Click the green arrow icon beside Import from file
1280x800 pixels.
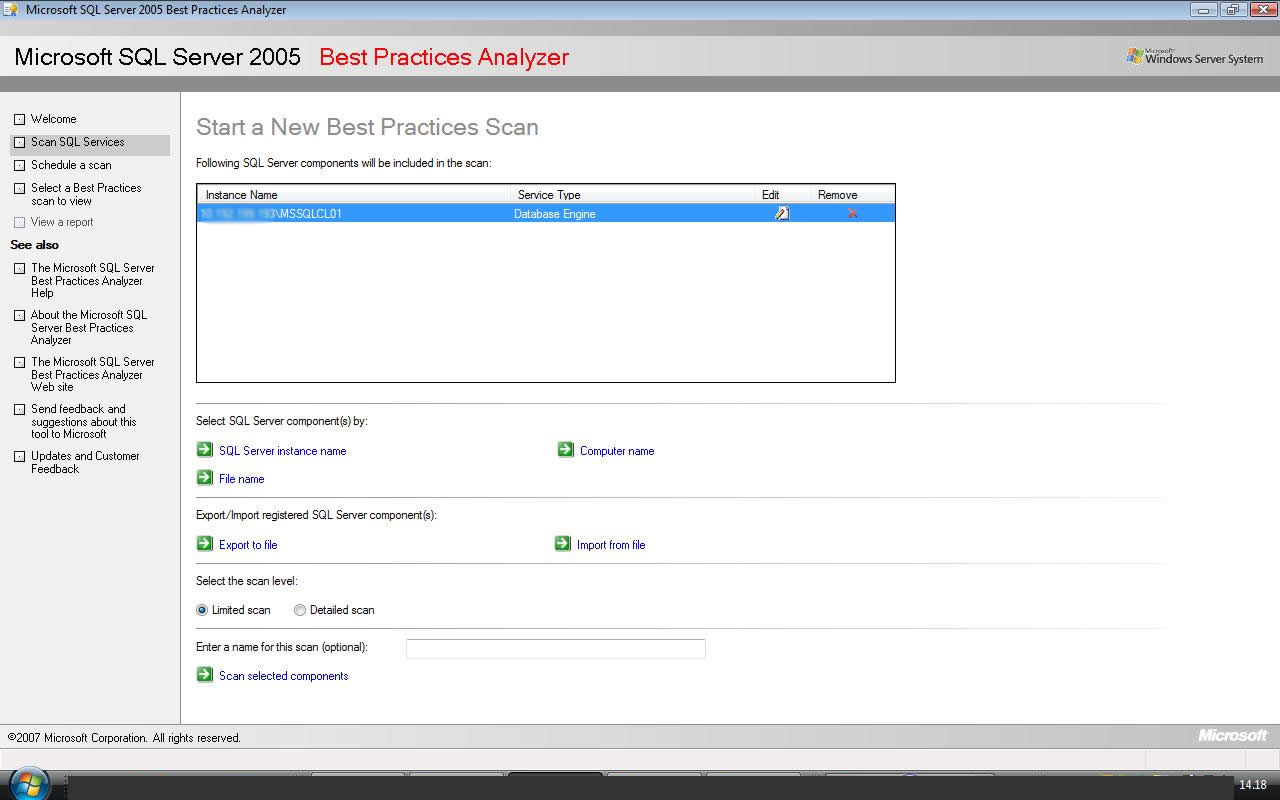563,544
